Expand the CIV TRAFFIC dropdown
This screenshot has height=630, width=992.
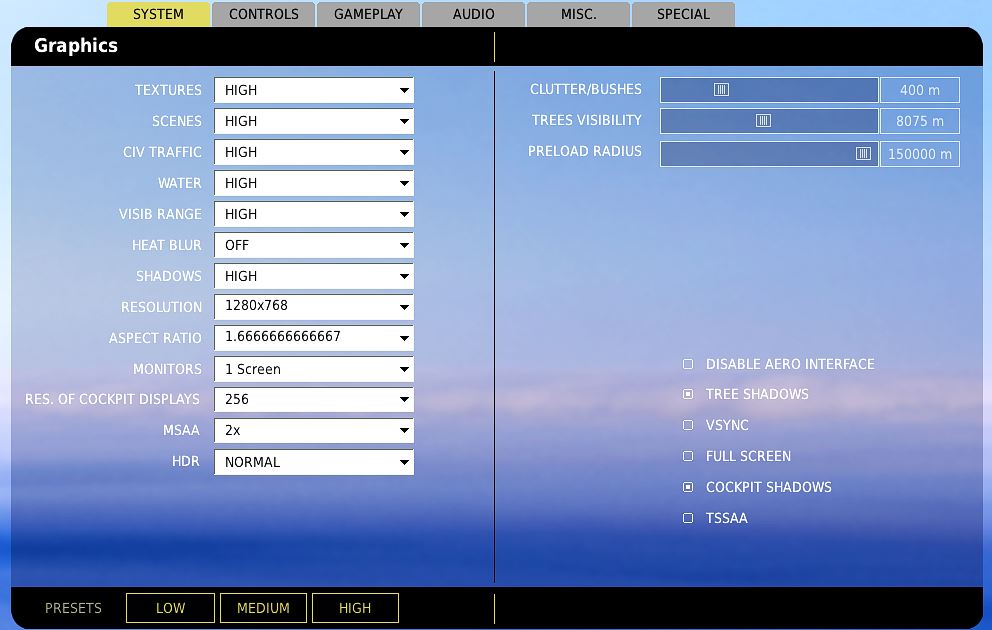point(314,152)
